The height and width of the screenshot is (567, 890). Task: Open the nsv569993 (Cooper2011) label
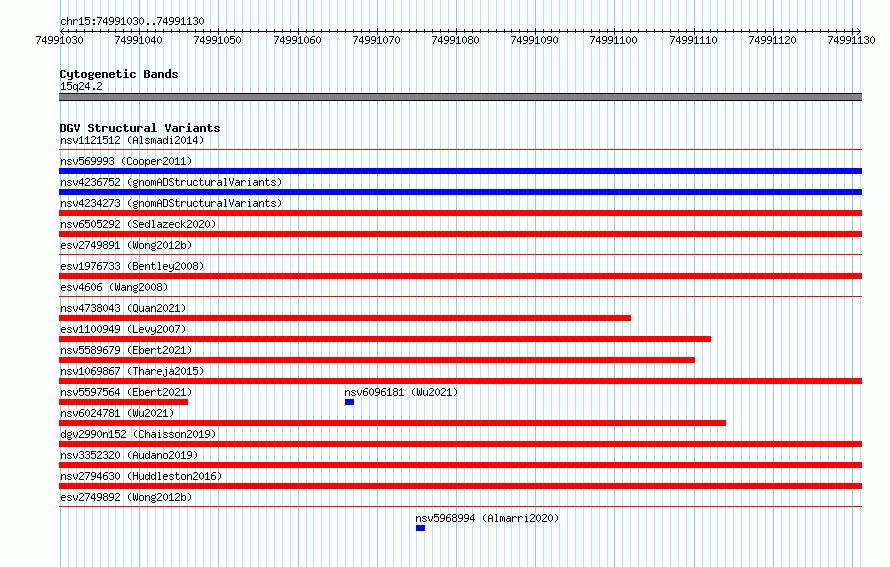pyautogui.click(x=126, y=161)
